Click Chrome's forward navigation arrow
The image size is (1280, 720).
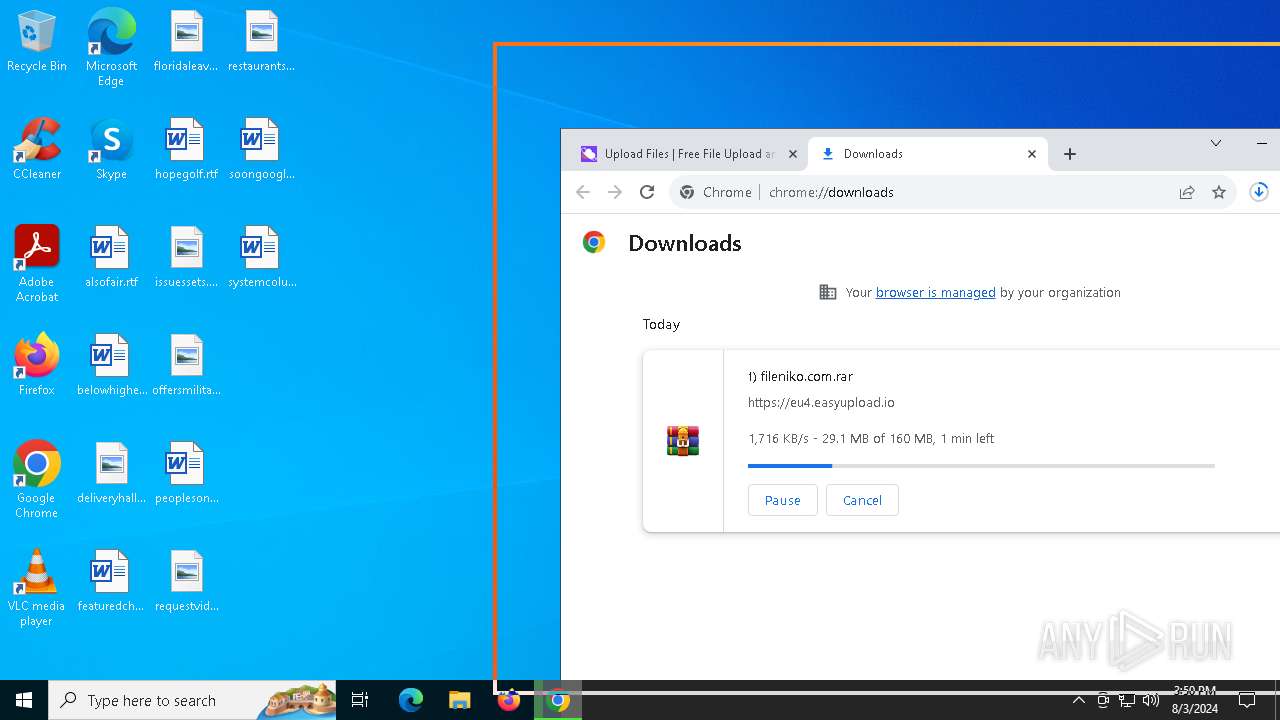[x=615, y=192]
